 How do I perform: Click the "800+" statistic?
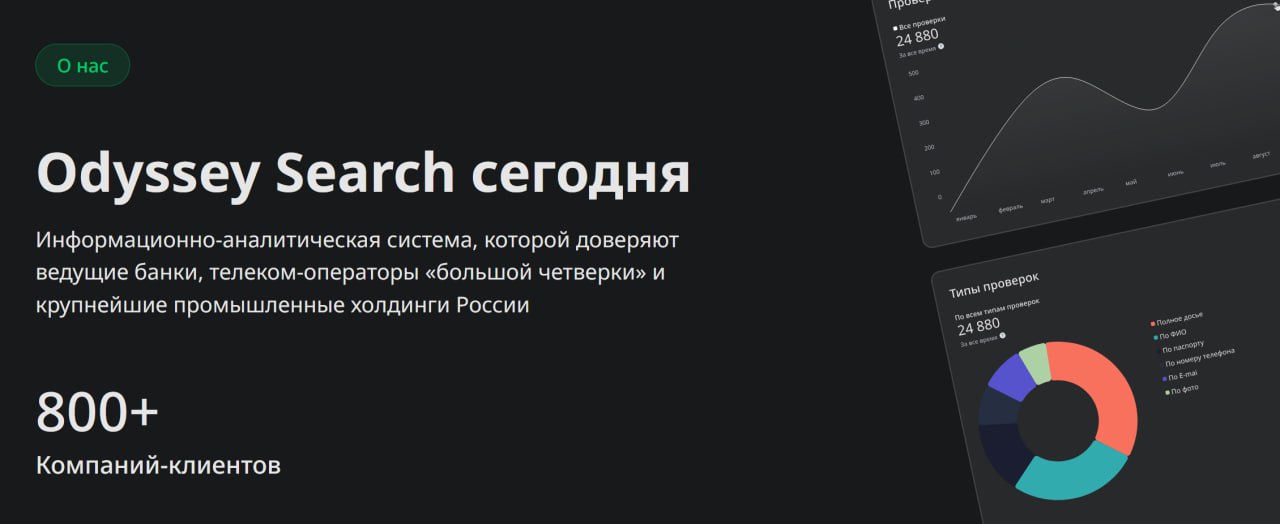coord(97,411)
